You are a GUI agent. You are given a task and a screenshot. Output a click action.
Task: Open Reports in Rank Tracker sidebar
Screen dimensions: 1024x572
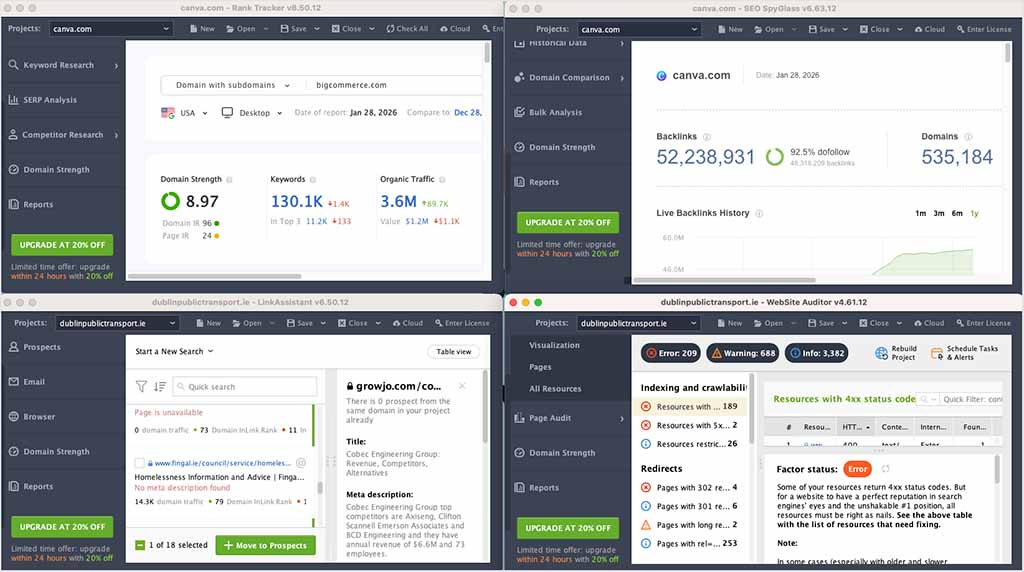coord(31,204)
